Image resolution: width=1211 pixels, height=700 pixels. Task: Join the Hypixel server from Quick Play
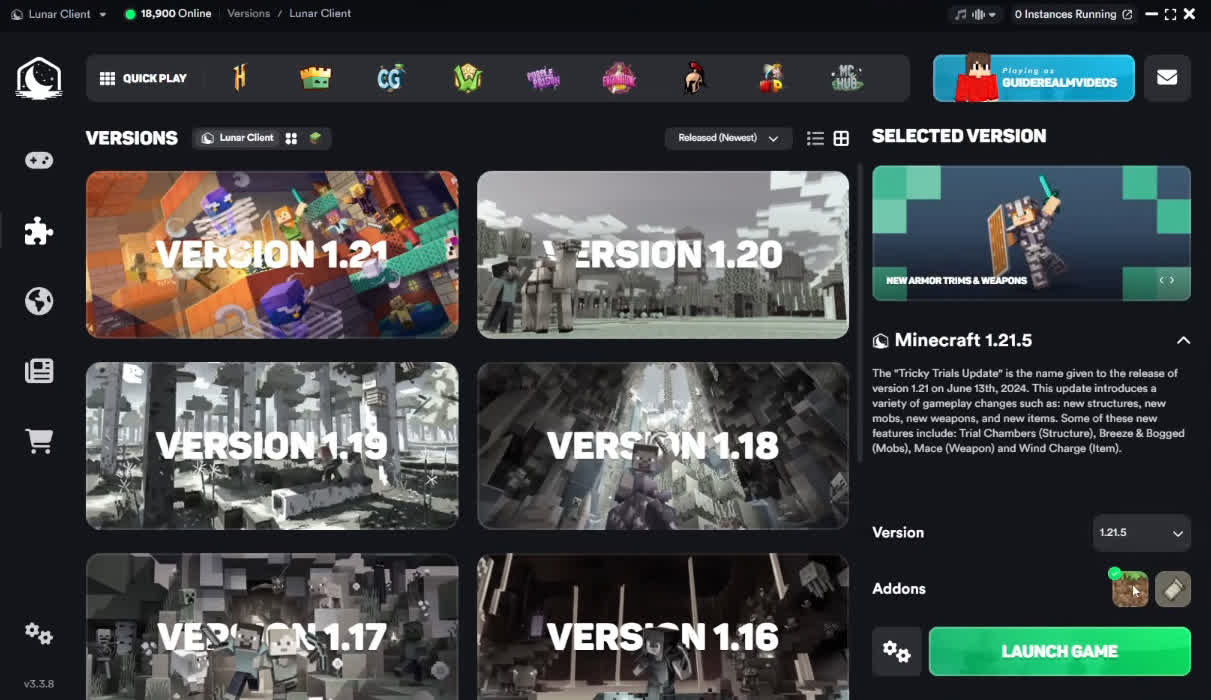coord(240,78)
